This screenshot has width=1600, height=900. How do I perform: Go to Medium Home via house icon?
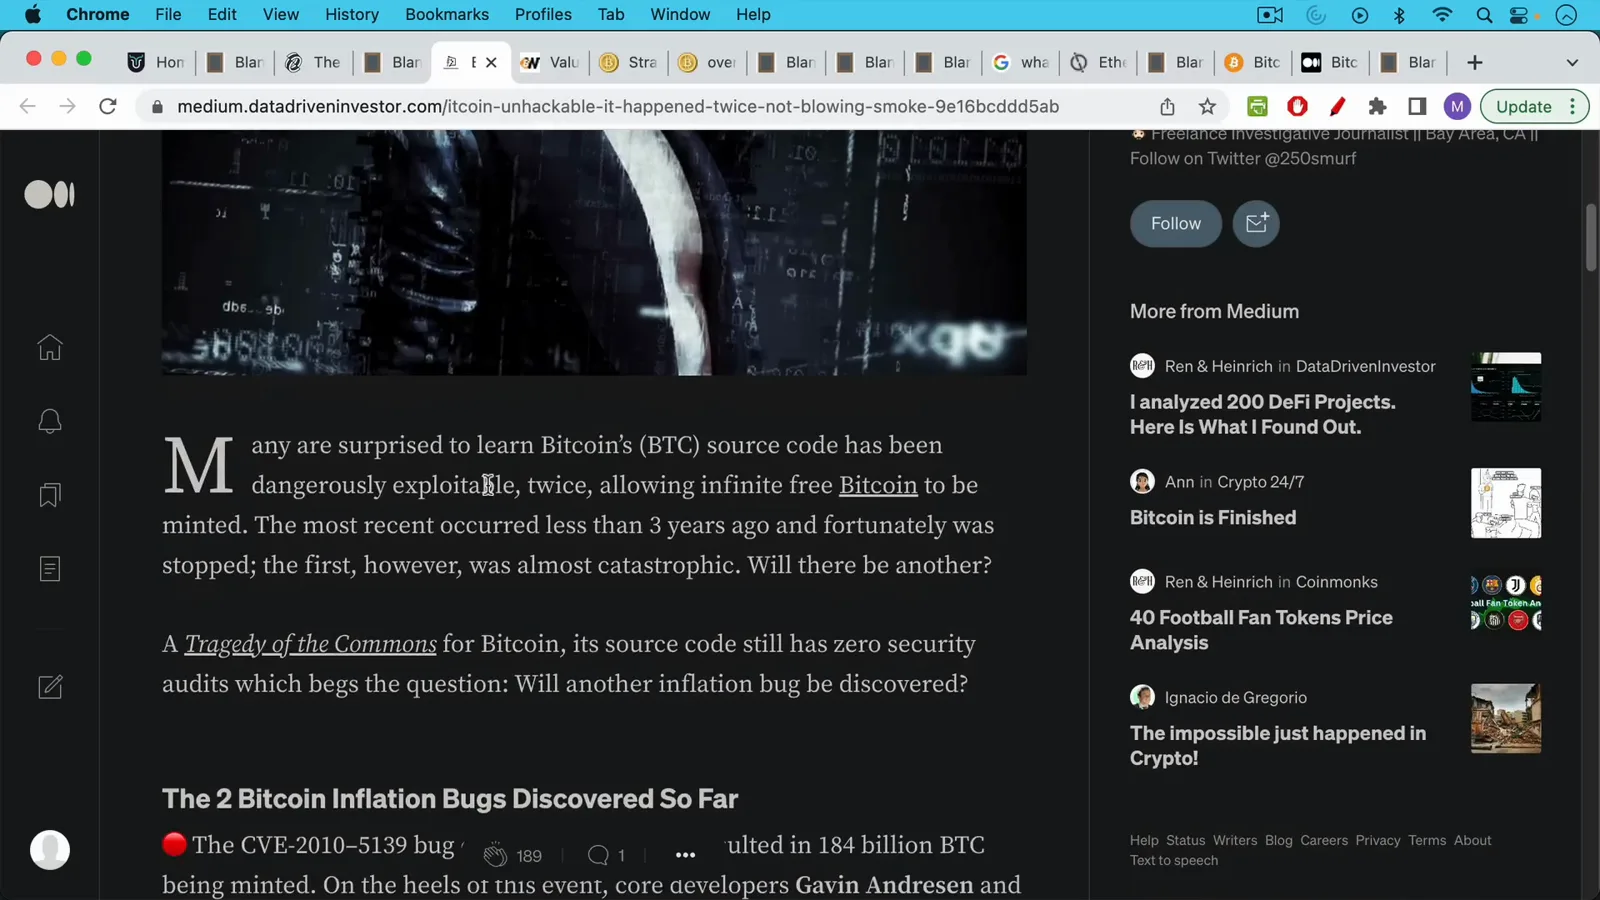coord(50,347)
